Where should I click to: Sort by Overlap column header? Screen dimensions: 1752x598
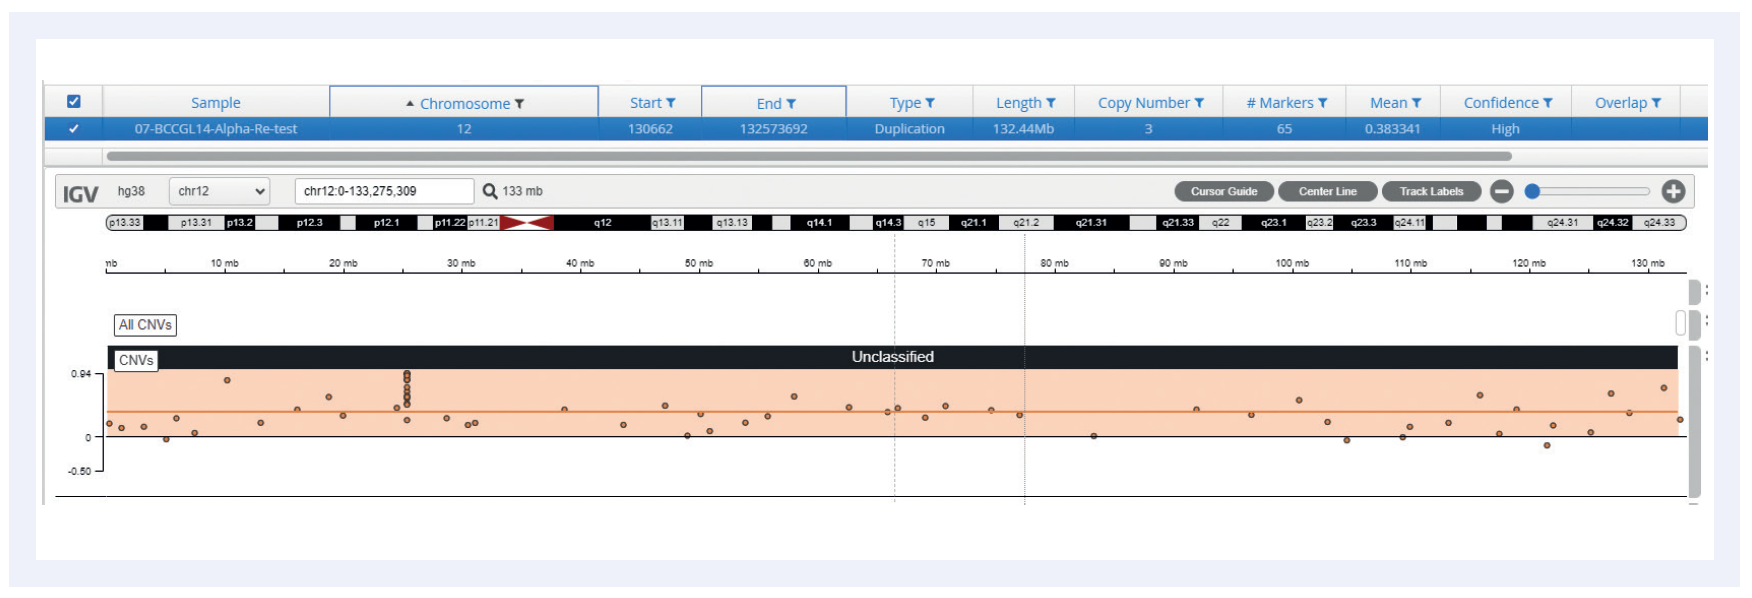(x=1621, y=103)
